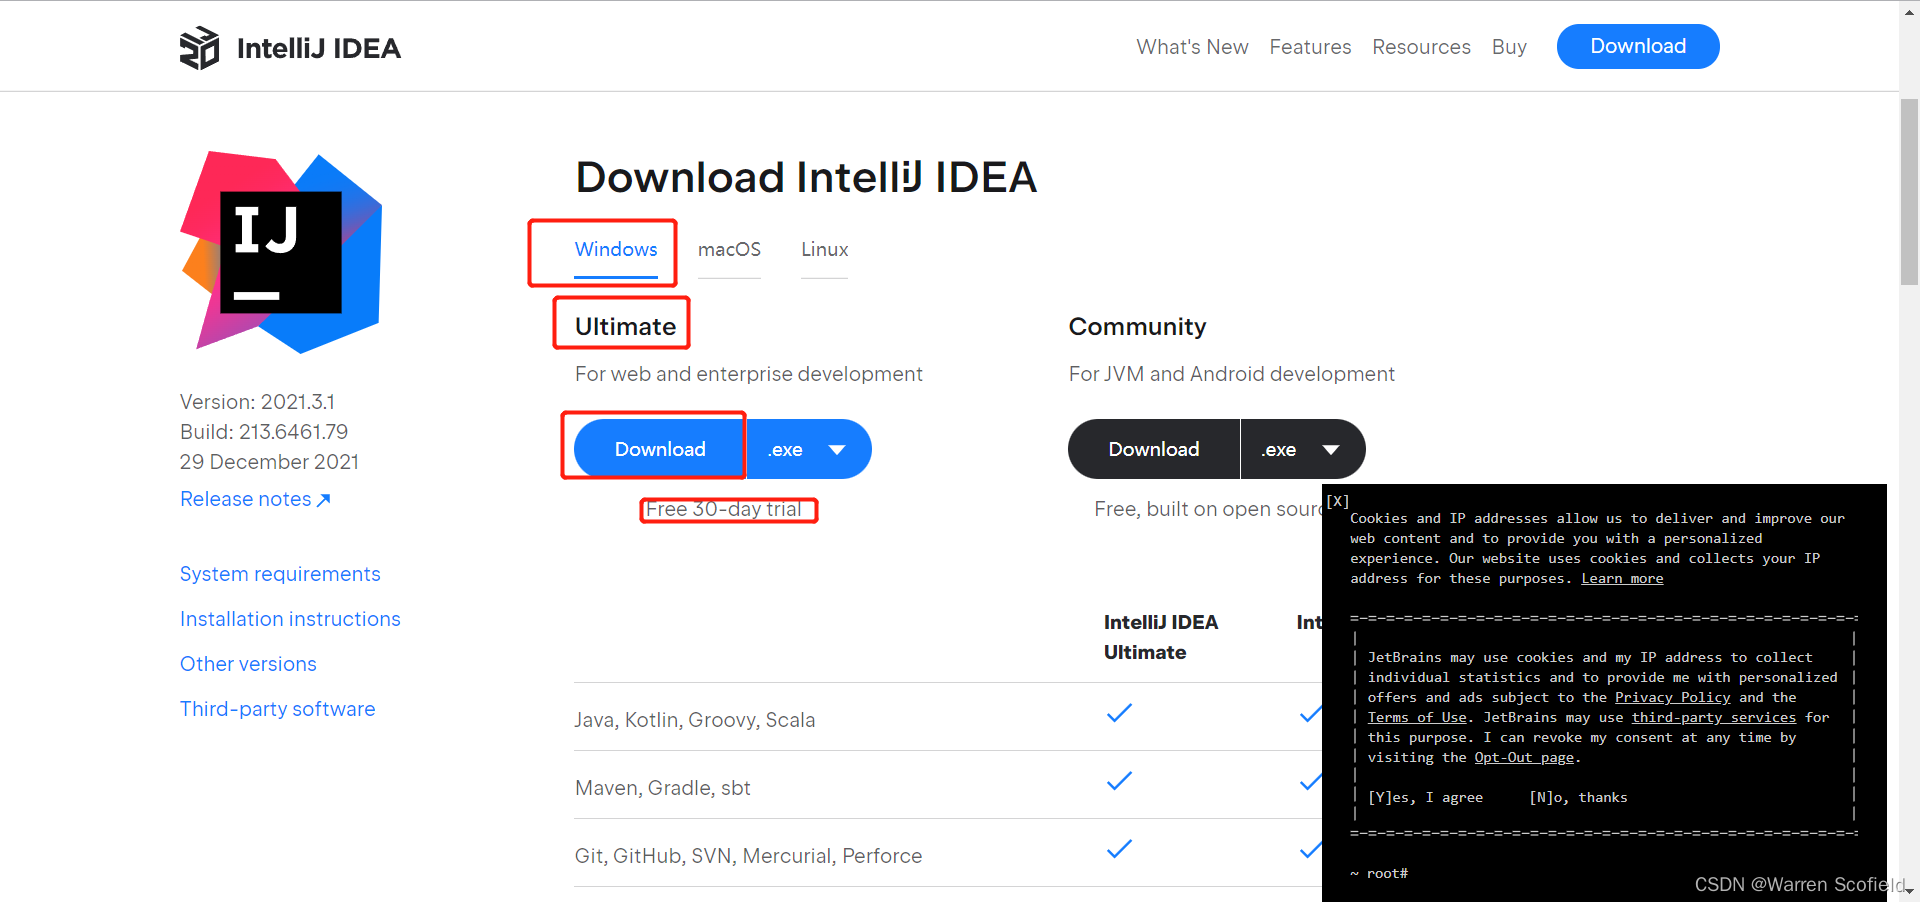The image size is (1920, 902).
Task: Open System requirements link
Action: point(280,574)
